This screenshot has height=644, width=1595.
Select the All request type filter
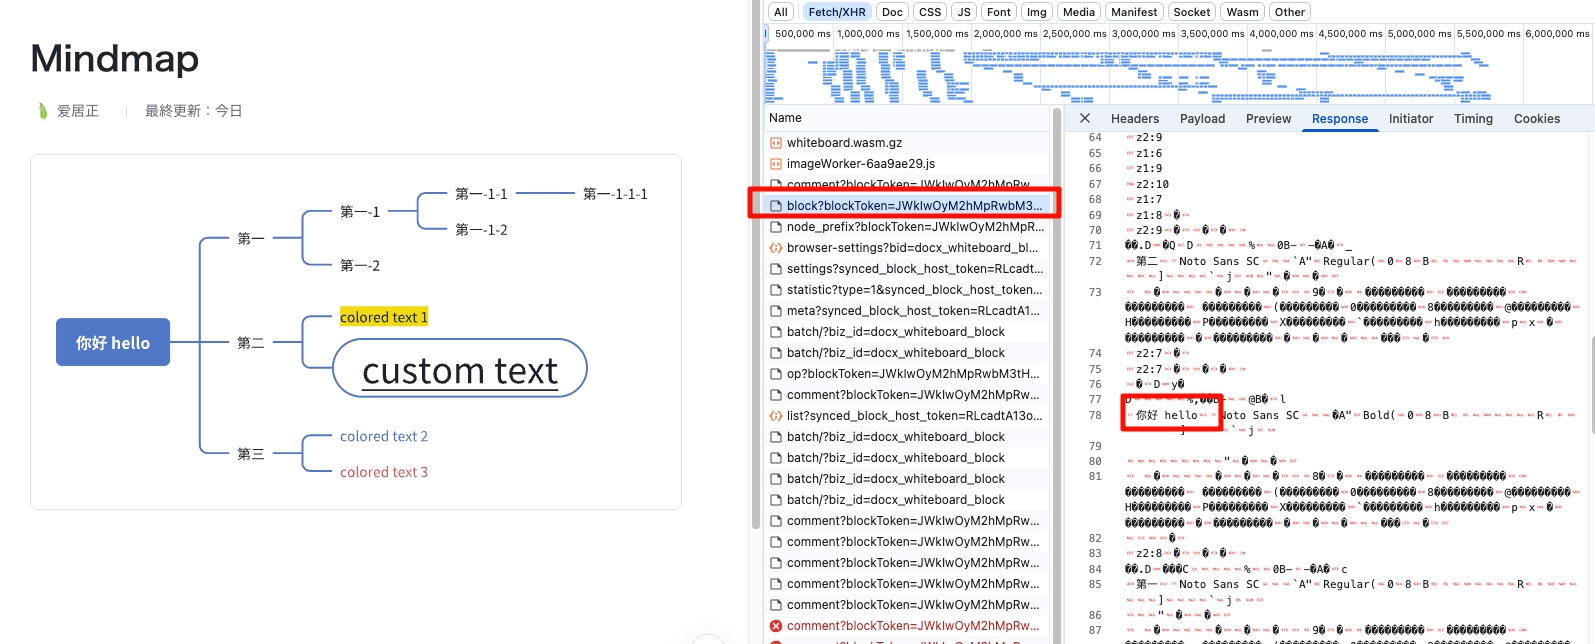click(781, 12)
